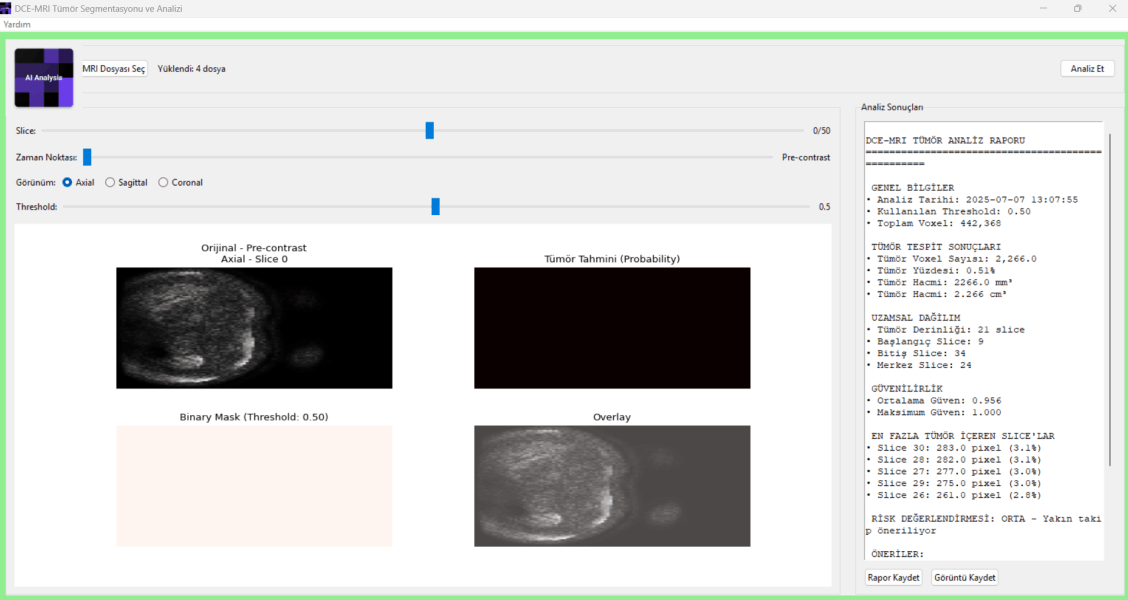Click the Slice slider handle

pos(429,130)
